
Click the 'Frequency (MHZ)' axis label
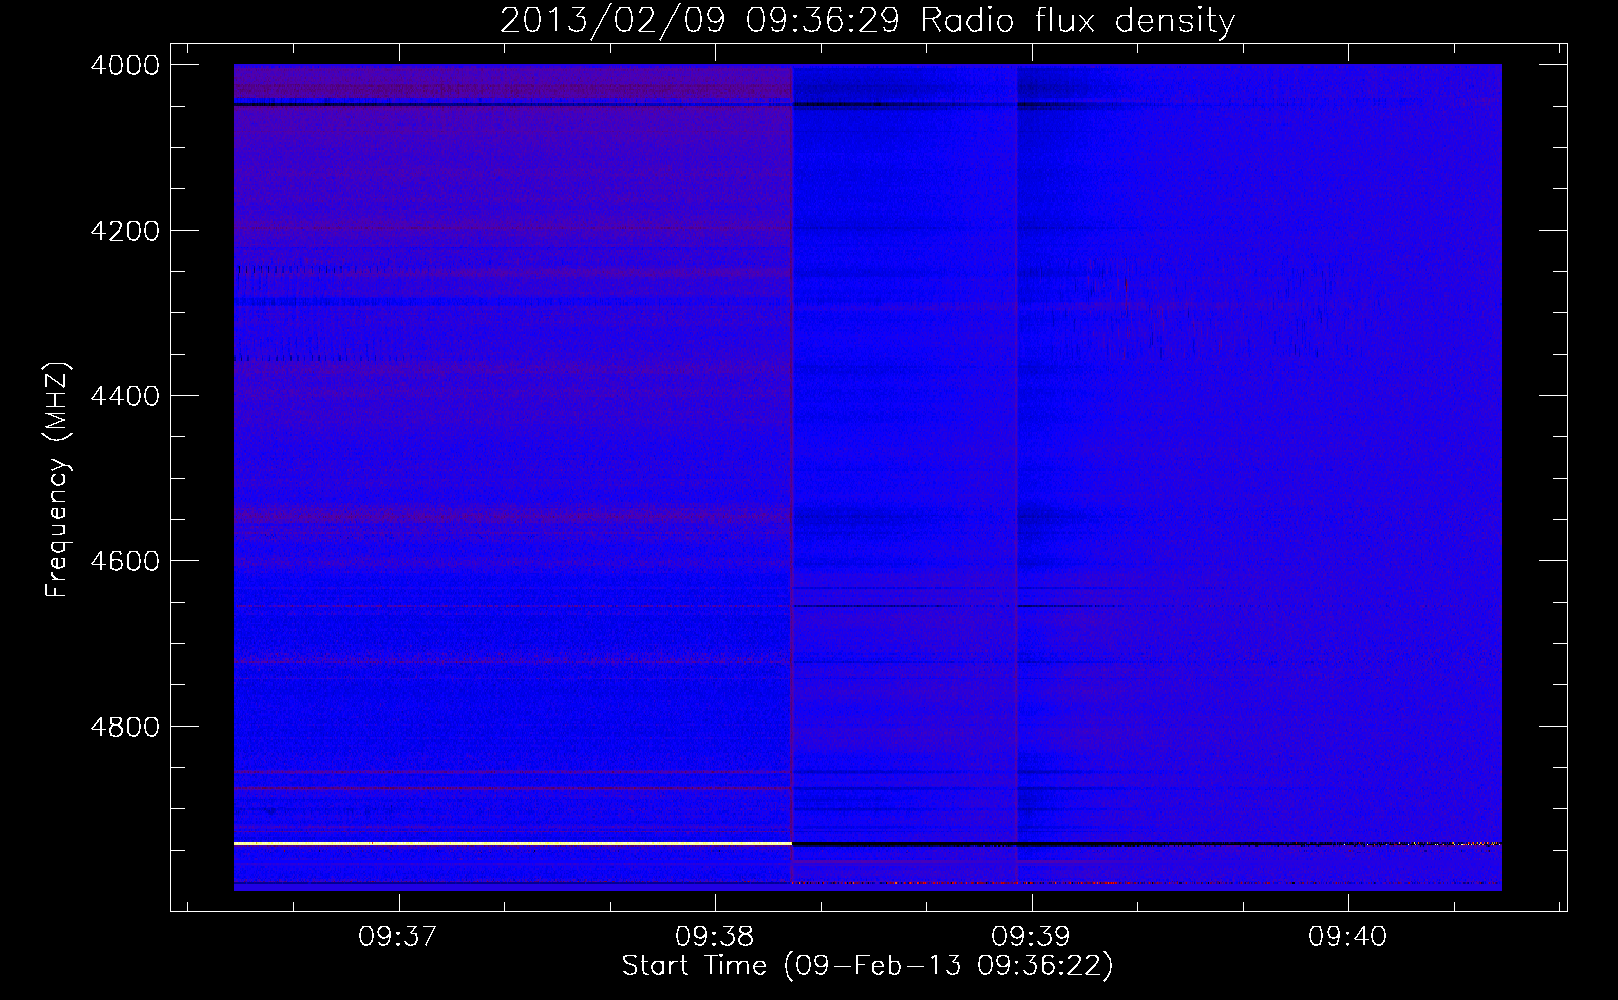point(58,480)
